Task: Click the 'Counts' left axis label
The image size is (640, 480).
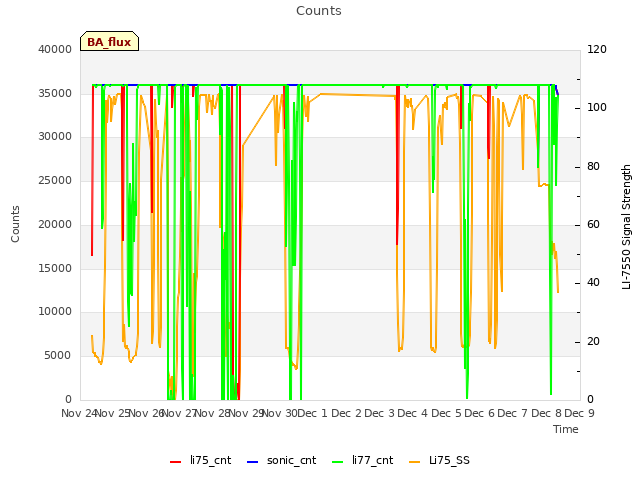Action: (x=15, y=224)
